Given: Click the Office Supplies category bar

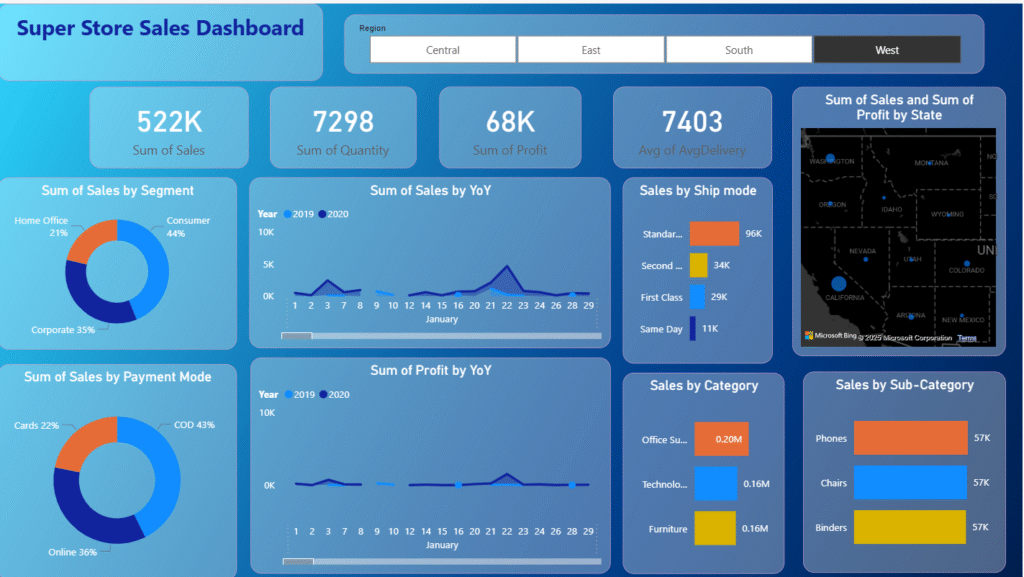Looking at the screenshot, I should [x=720, y=439].
